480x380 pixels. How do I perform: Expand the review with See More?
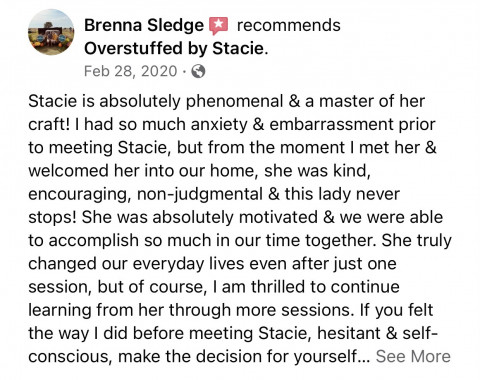(413, 356)
